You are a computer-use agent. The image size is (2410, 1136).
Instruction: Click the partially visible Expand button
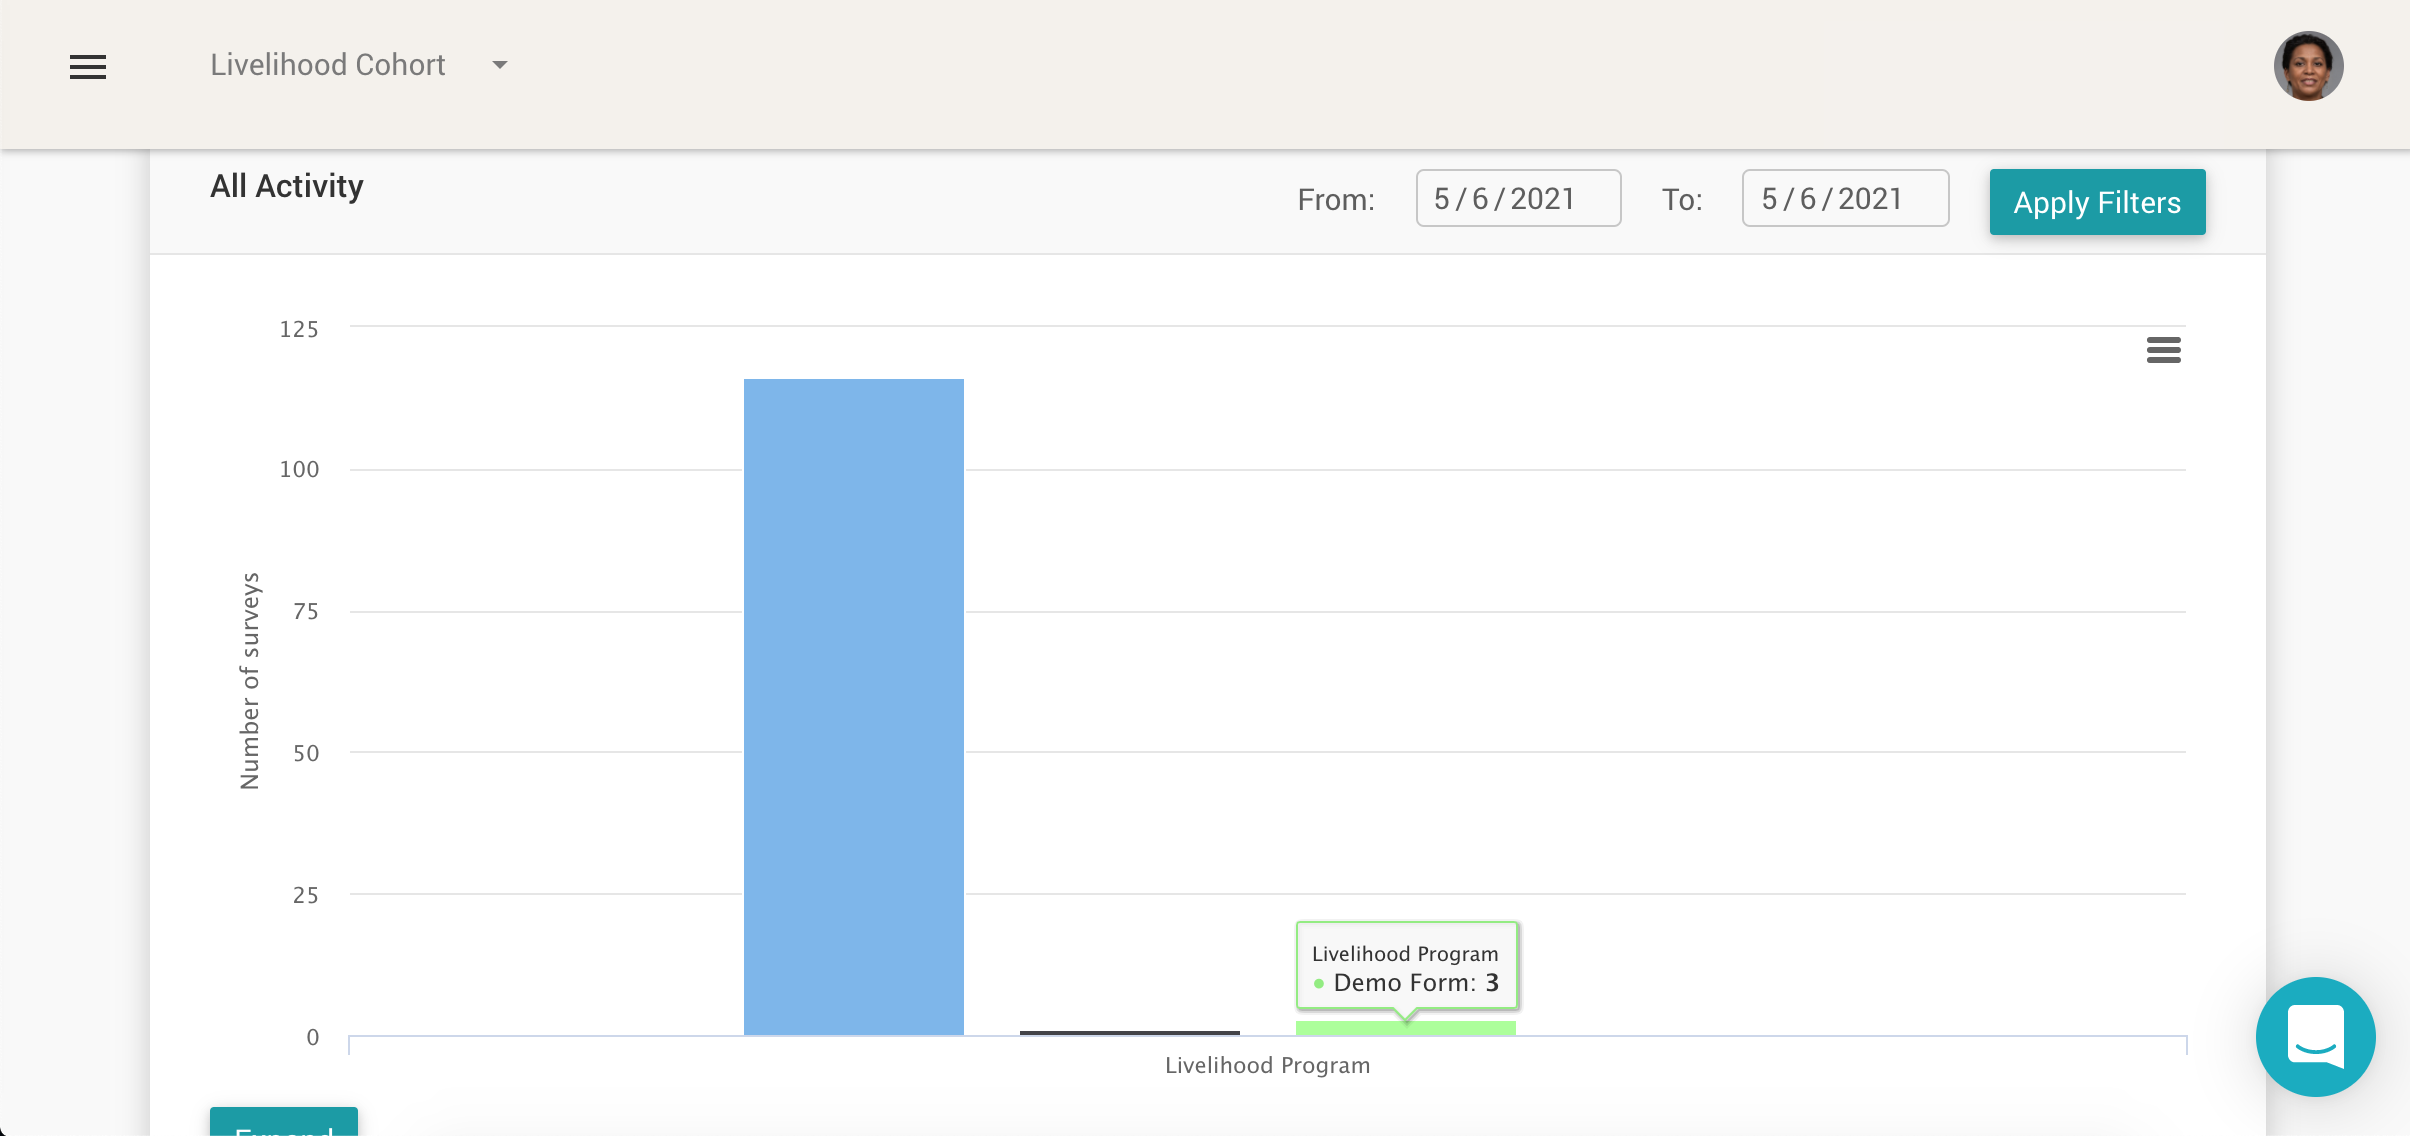click(x=284, y=1123)
